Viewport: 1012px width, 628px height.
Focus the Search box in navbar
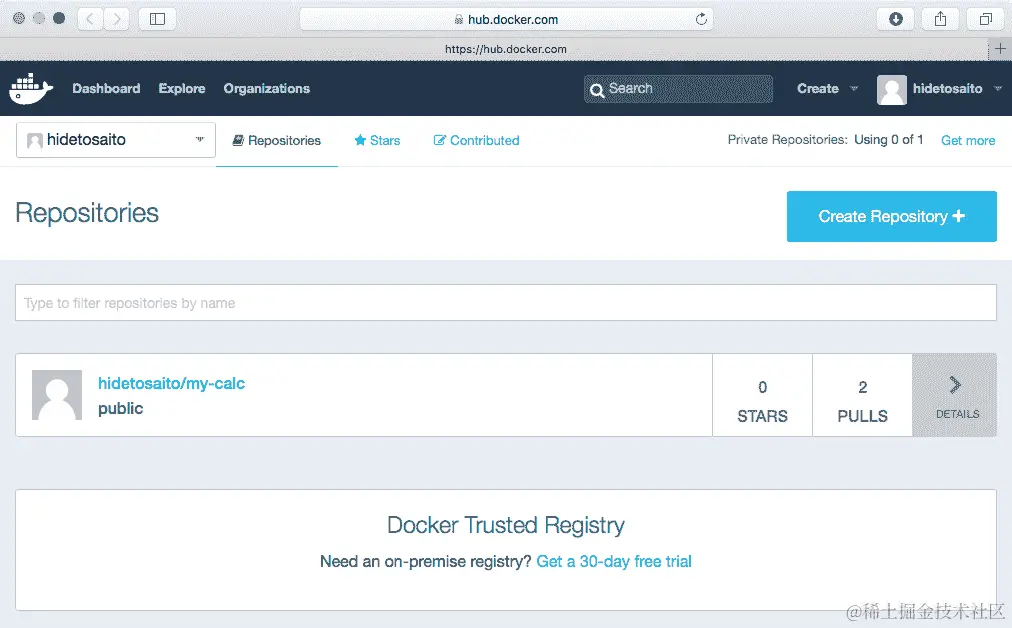[678, 89]
